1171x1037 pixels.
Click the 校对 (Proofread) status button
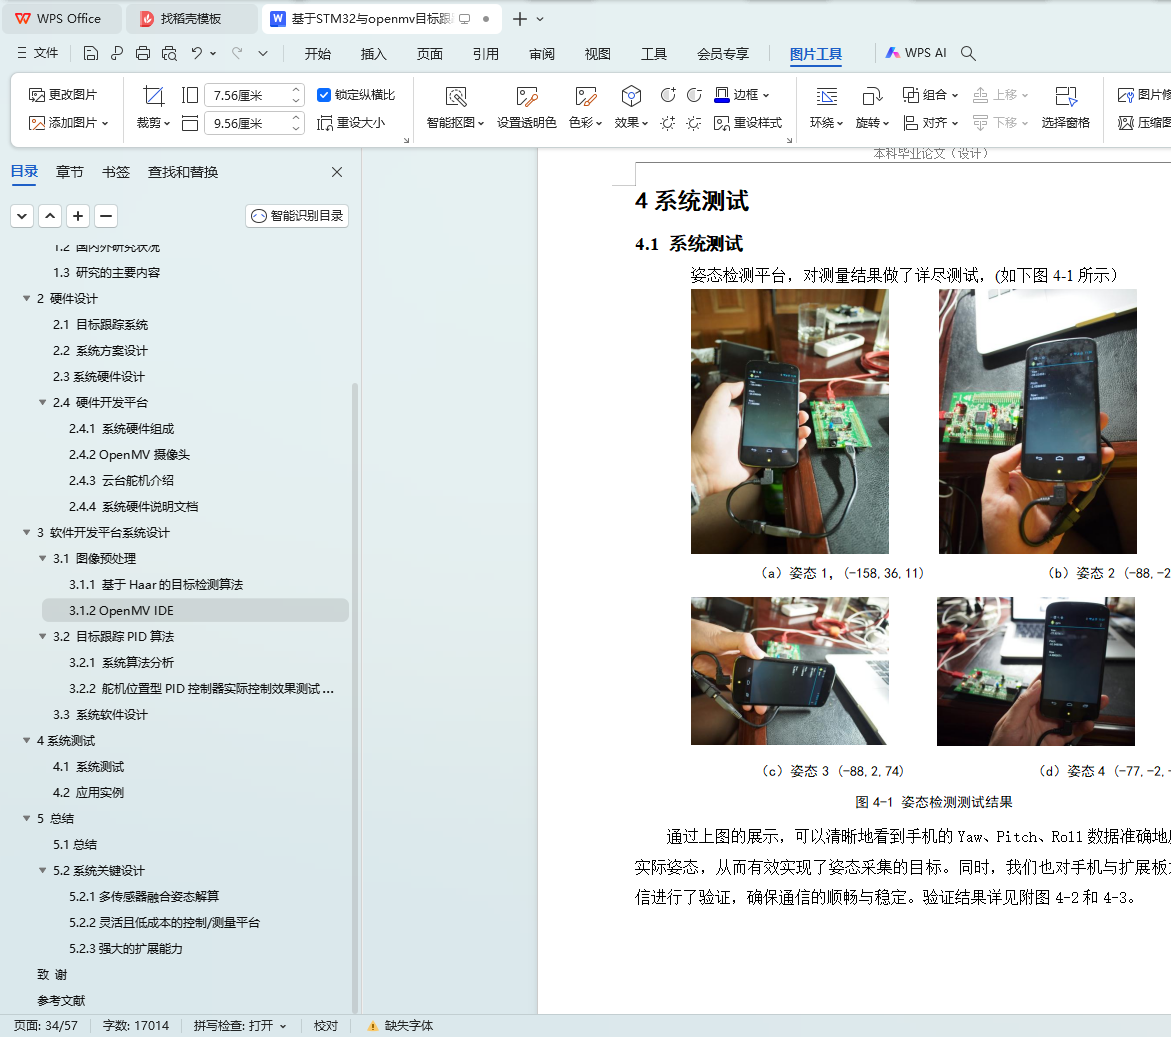click(x=326, y=1026)
